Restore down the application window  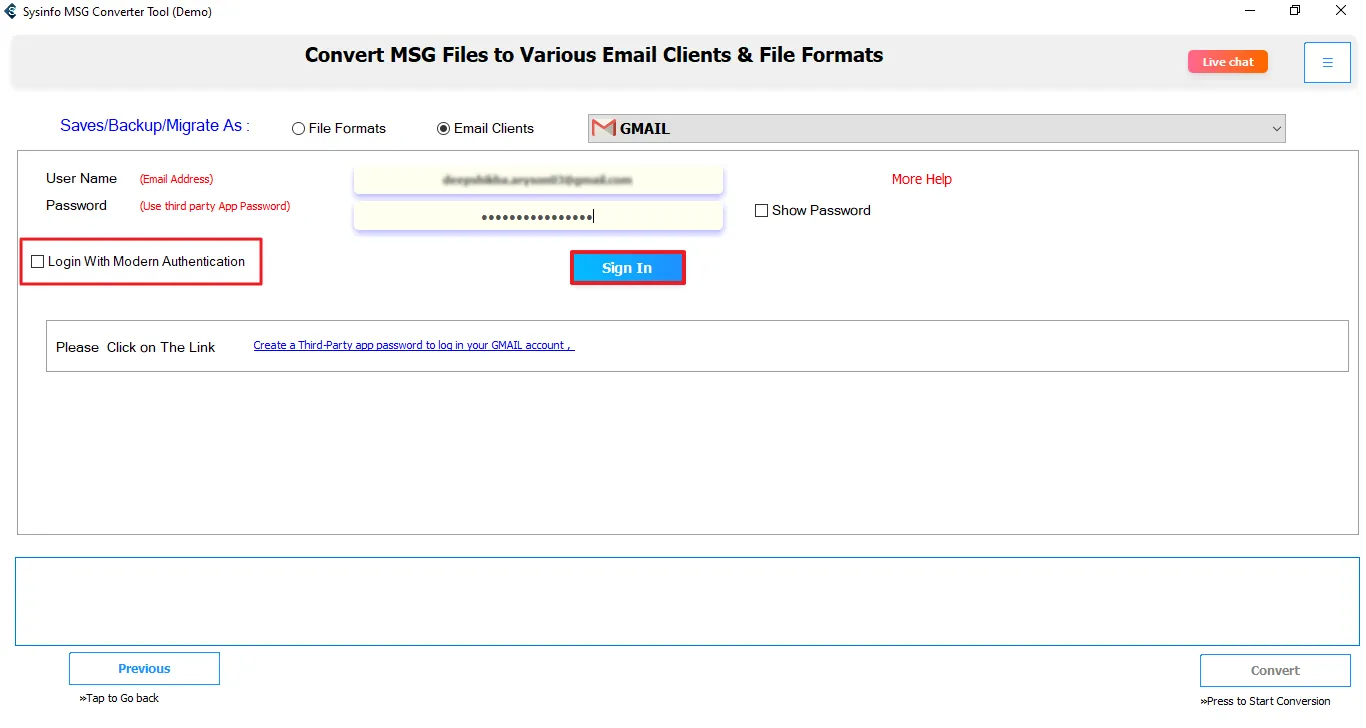coord(1295,12)
